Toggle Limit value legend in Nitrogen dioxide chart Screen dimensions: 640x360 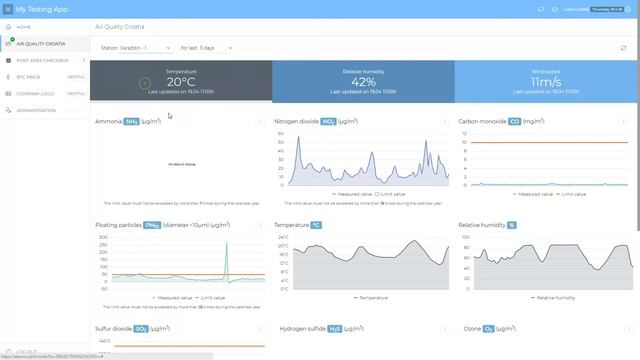click(390, 194)
